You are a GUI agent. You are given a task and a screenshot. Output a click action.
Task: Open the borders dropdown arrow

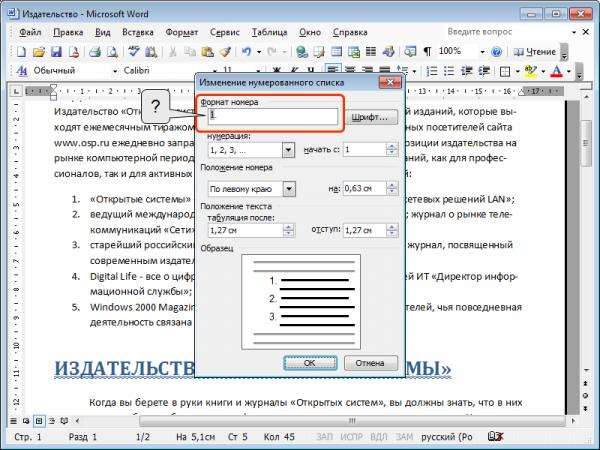tap(517, 71)
